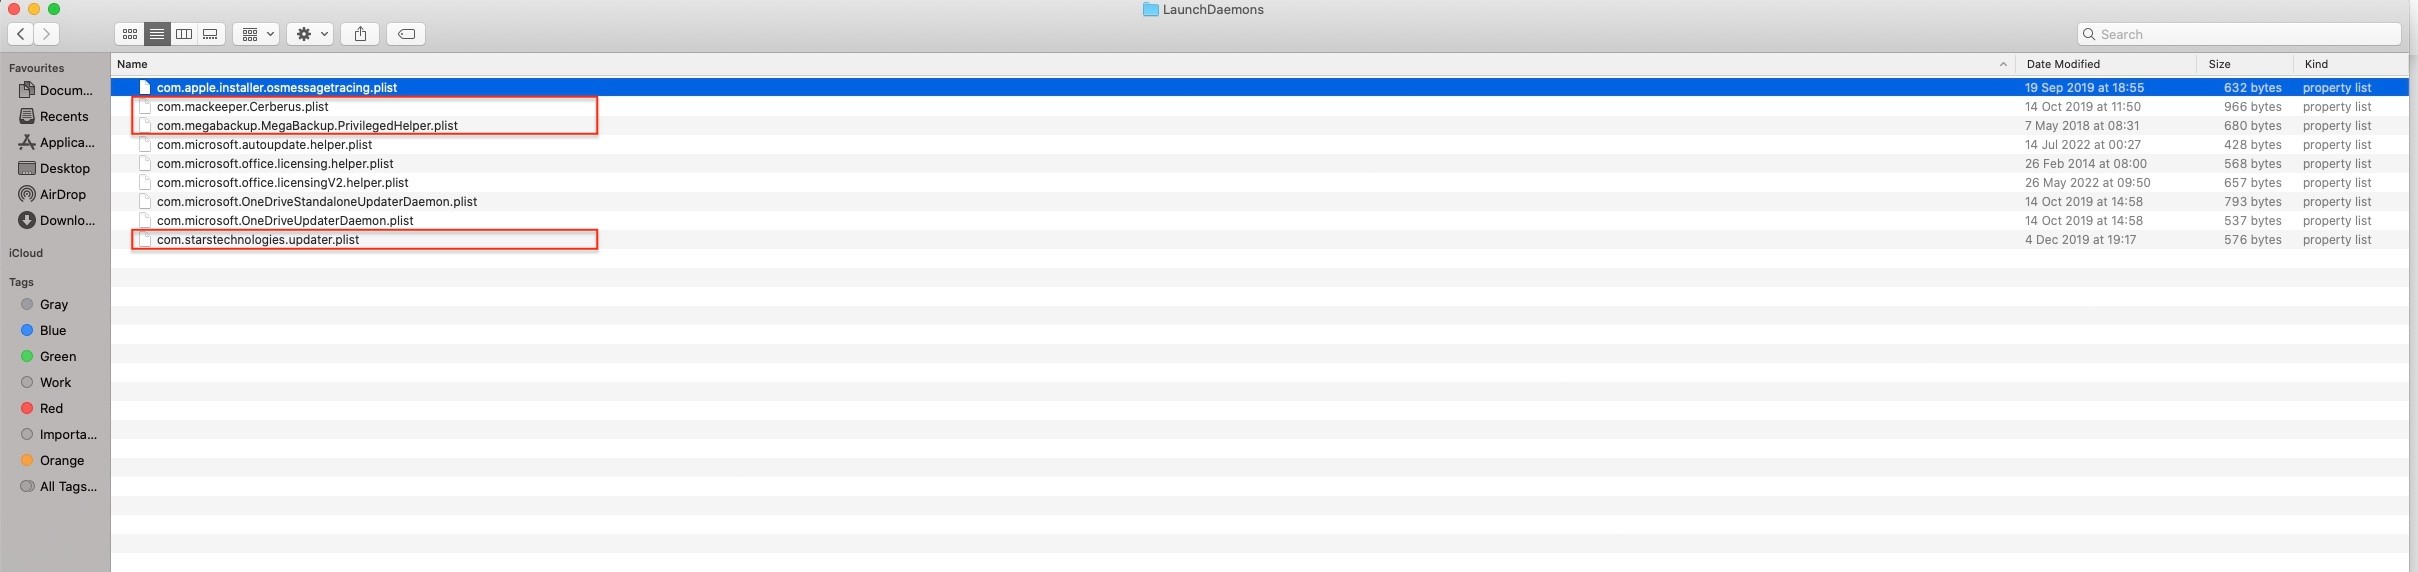Select com.microsoft.autoupdate.helper.plist file
The height and width of the screenshot is (572, 2418).
pos(1259,144)
